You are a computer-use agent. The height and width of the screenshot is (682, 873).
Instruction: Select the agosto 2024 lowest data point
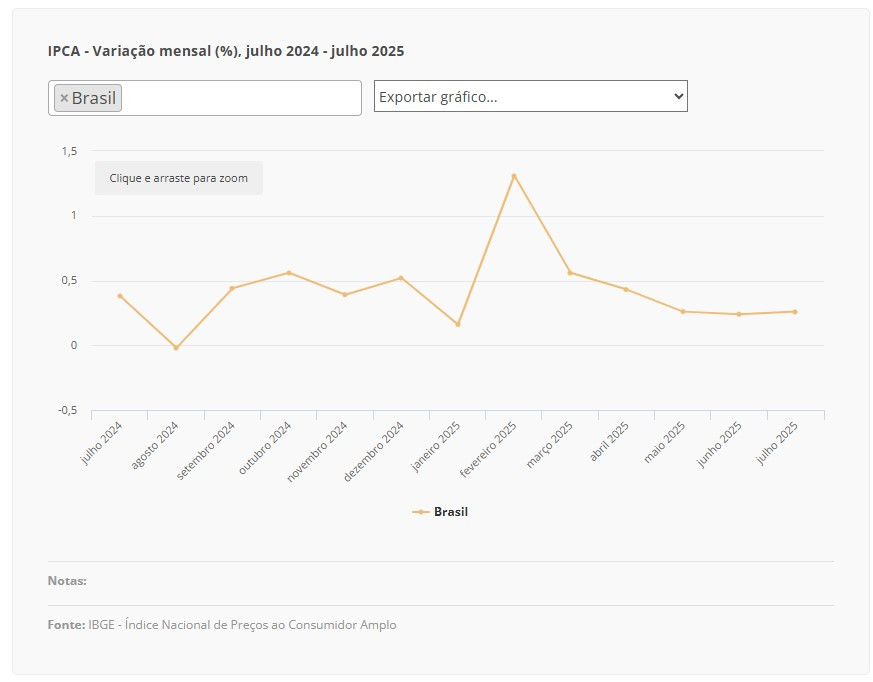click(x=176, y=348)
